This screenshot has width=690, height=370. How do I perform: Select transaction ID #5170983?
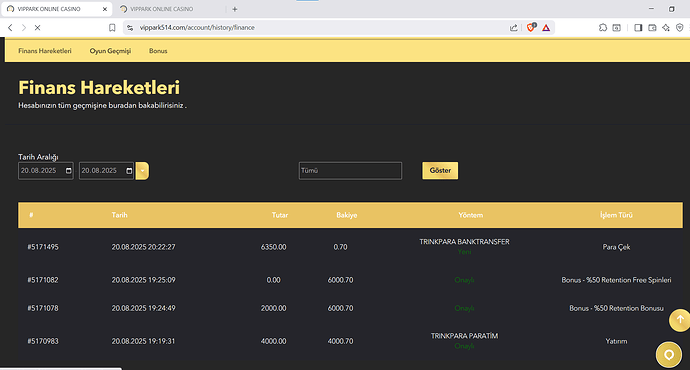pyautogui.click(x=43, y=341)
